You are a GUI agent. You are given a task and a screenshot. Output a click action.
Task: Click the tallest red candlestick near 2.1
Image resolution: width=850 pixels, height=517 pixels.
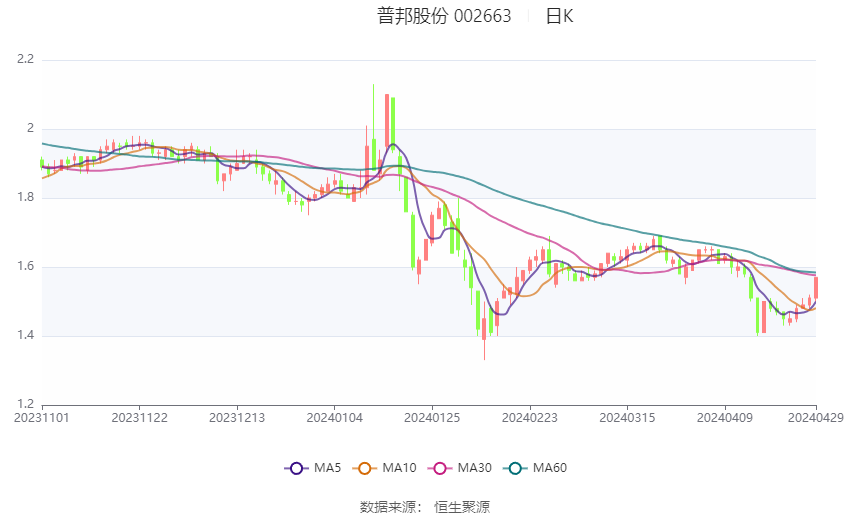[387, 121]
